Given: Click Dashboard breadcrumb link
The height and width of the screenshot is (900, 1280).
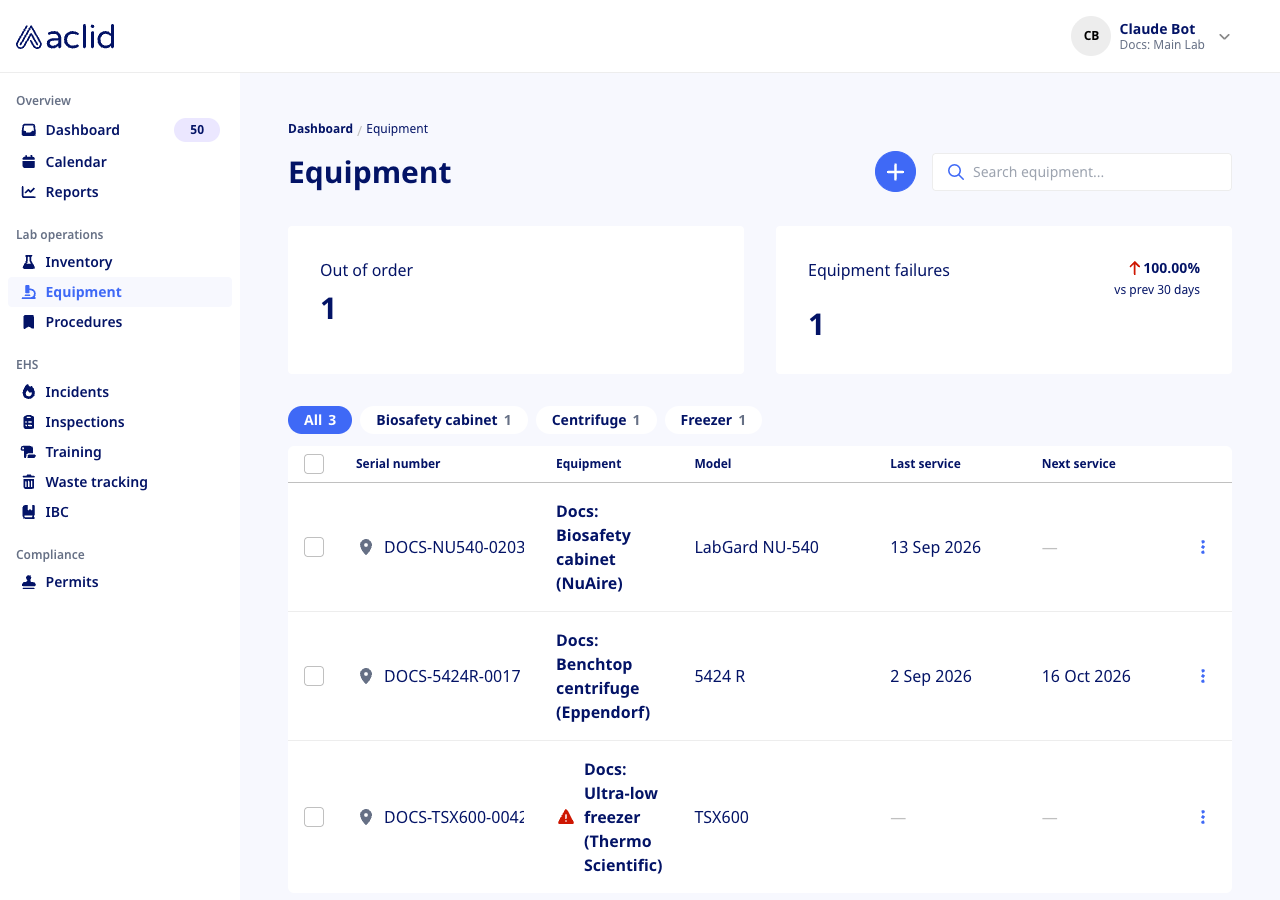Looking at the screenshot, I should 320,129.
